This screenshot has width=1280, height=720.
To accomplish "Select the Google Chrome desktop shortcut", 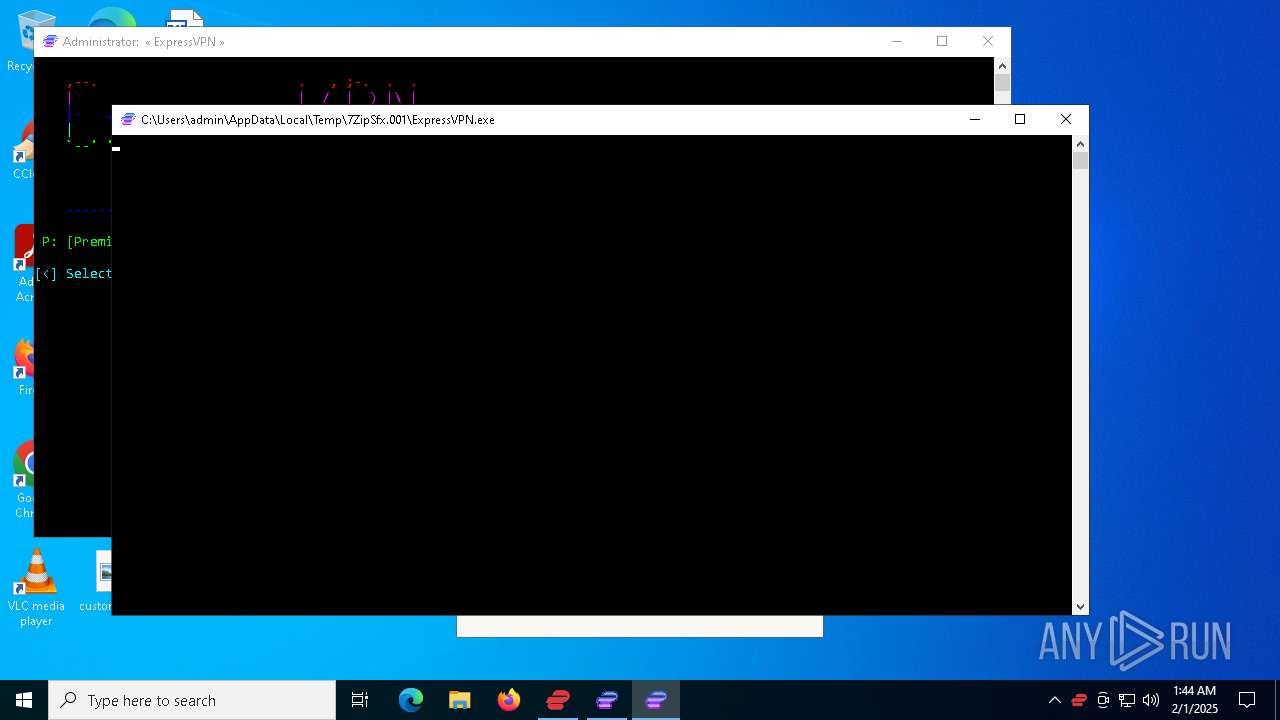I will click(24, 480).
